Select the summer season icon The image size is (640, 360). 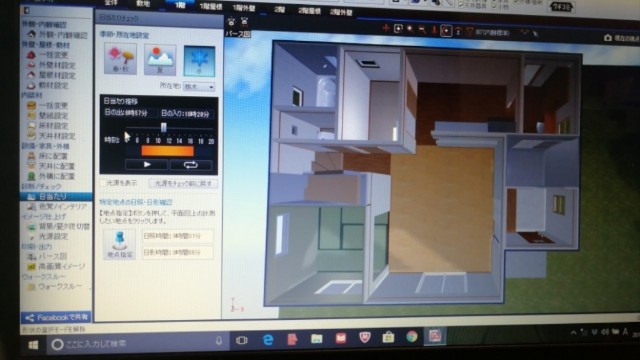(160, 60)
